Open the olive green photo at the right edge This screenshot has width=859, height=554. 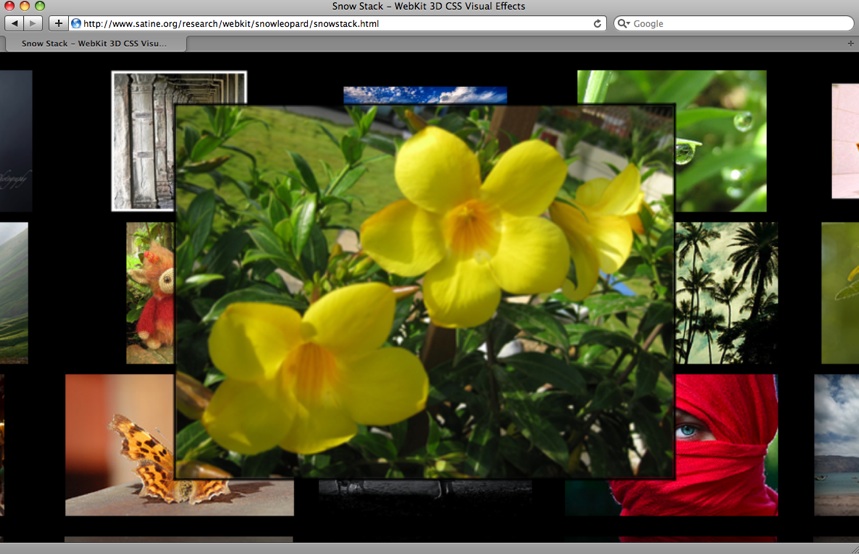[x=840, y=293]
